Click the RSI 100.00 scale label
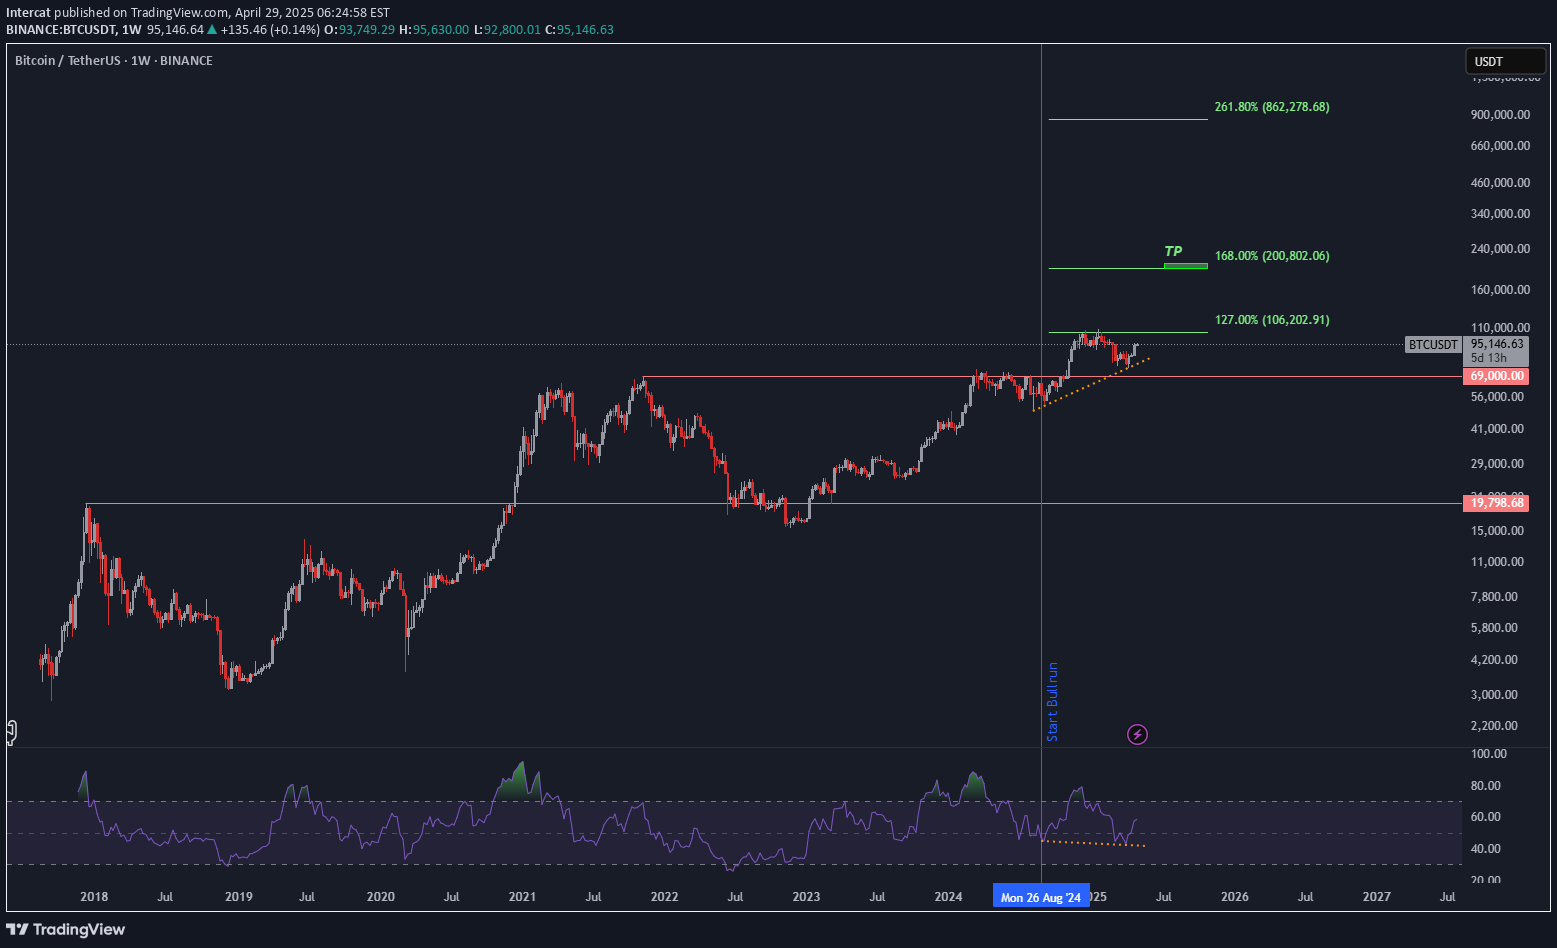This screenshot has height=948, width=1557. click(x=1488, y=753)
